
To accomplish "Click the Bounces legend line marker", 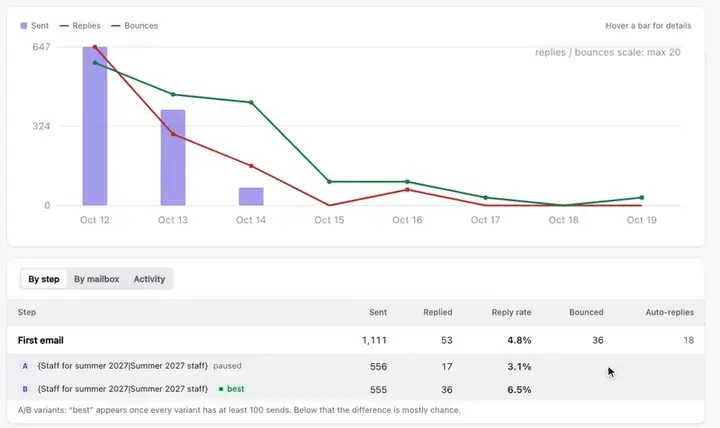I will [x=116, y=26].
